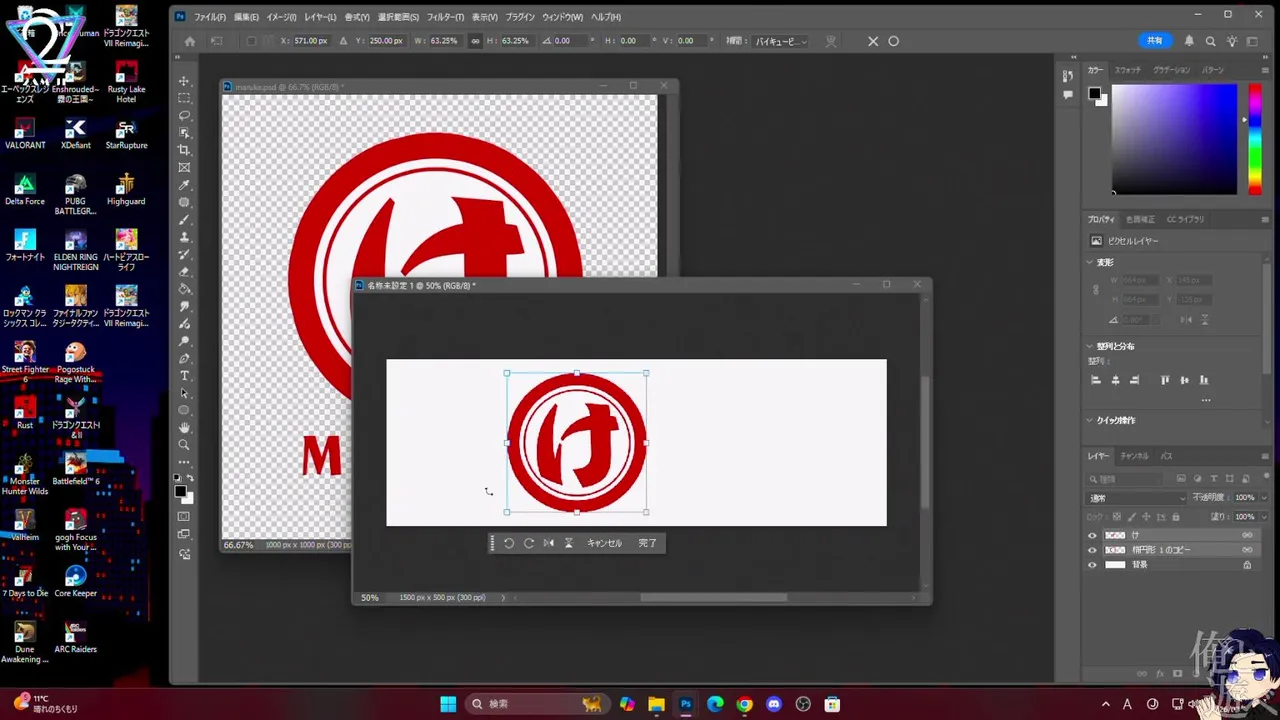Open the search icon at top right
This screenshot has height=720, width=1280.
pyautogui.click(x=1210, y=41)
